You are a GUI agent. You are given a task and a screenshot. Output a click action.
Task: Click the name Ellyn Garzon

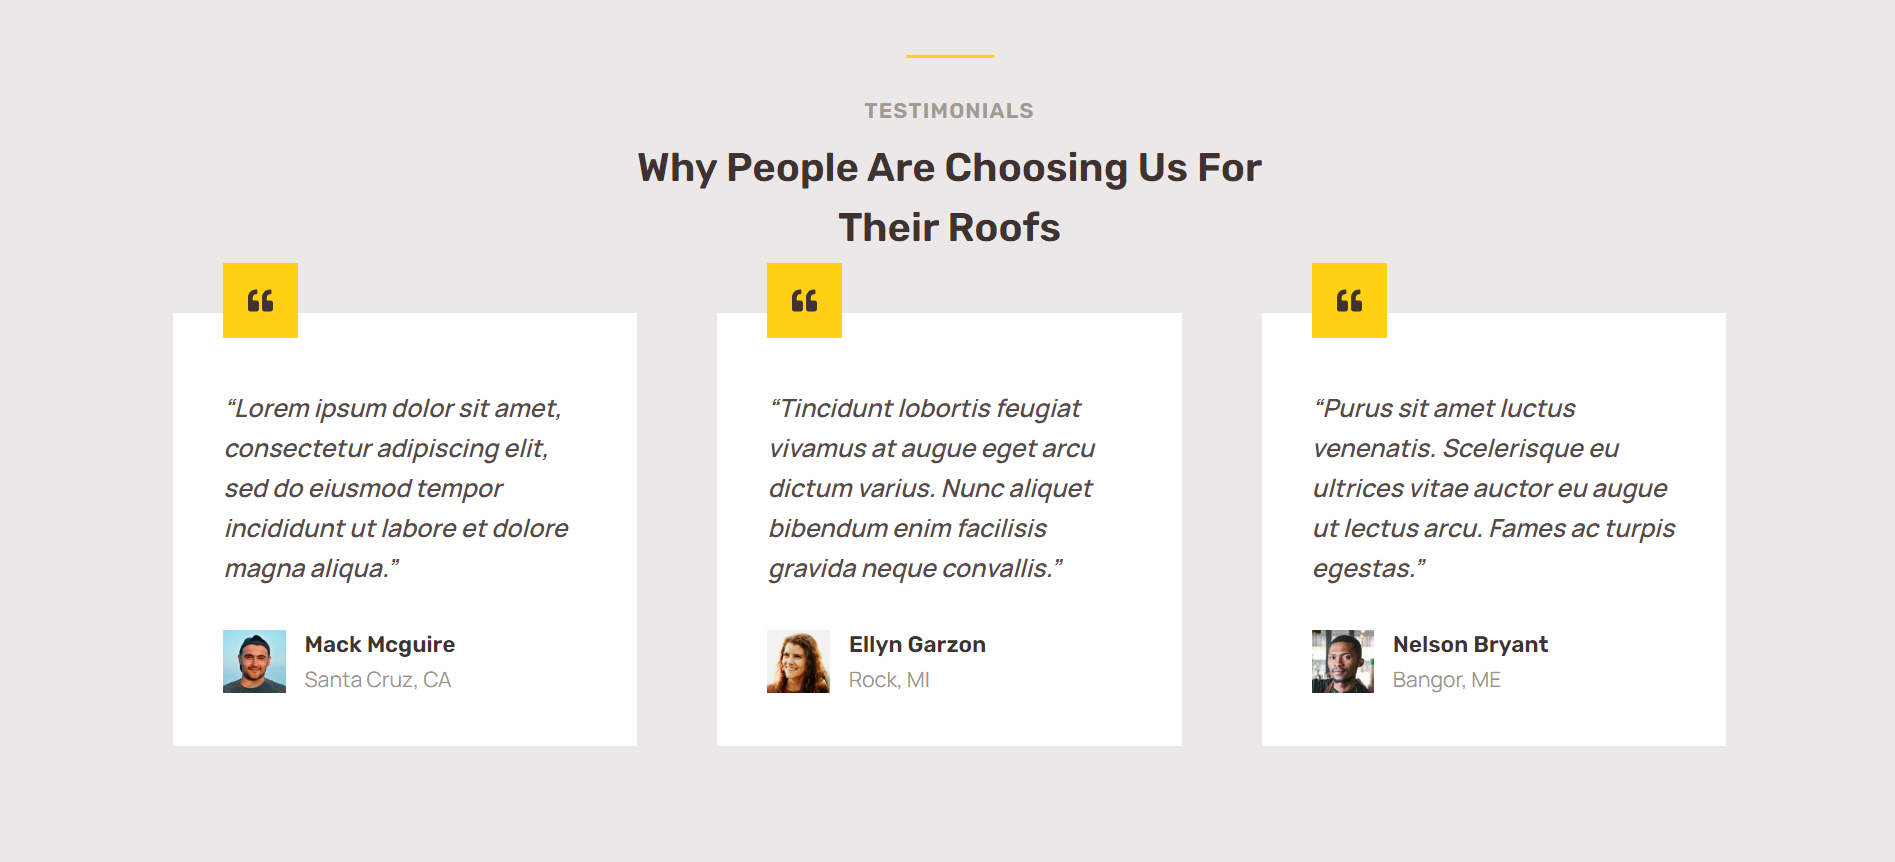click(917, 645)
